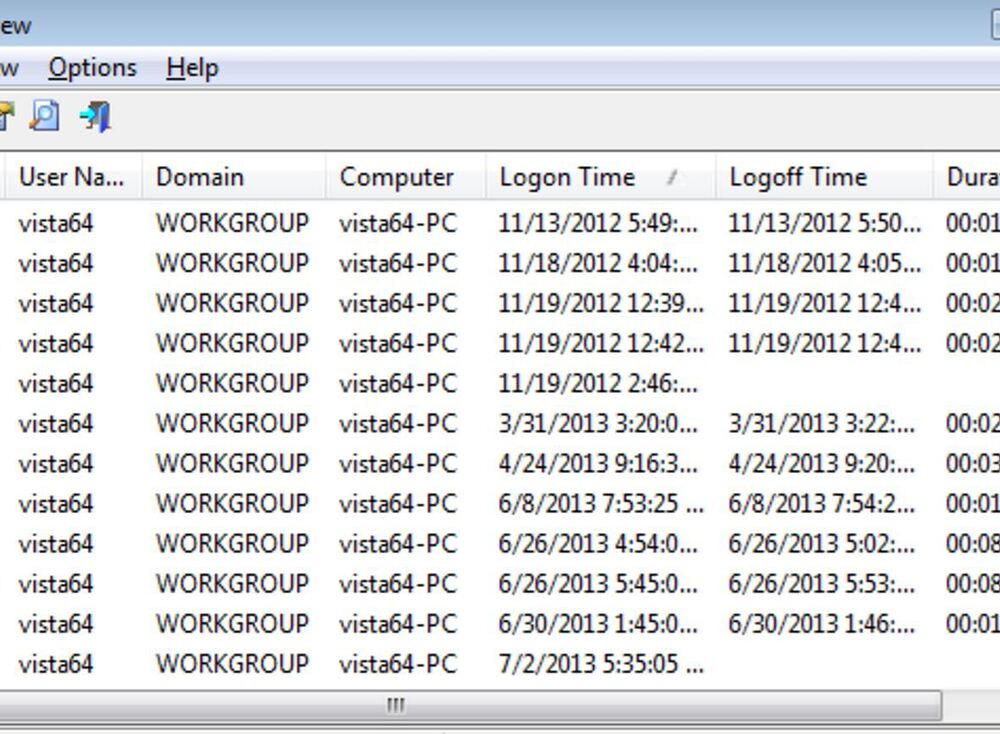Select the row with logon 7/2/2013 5:35:05

point(500,664)
